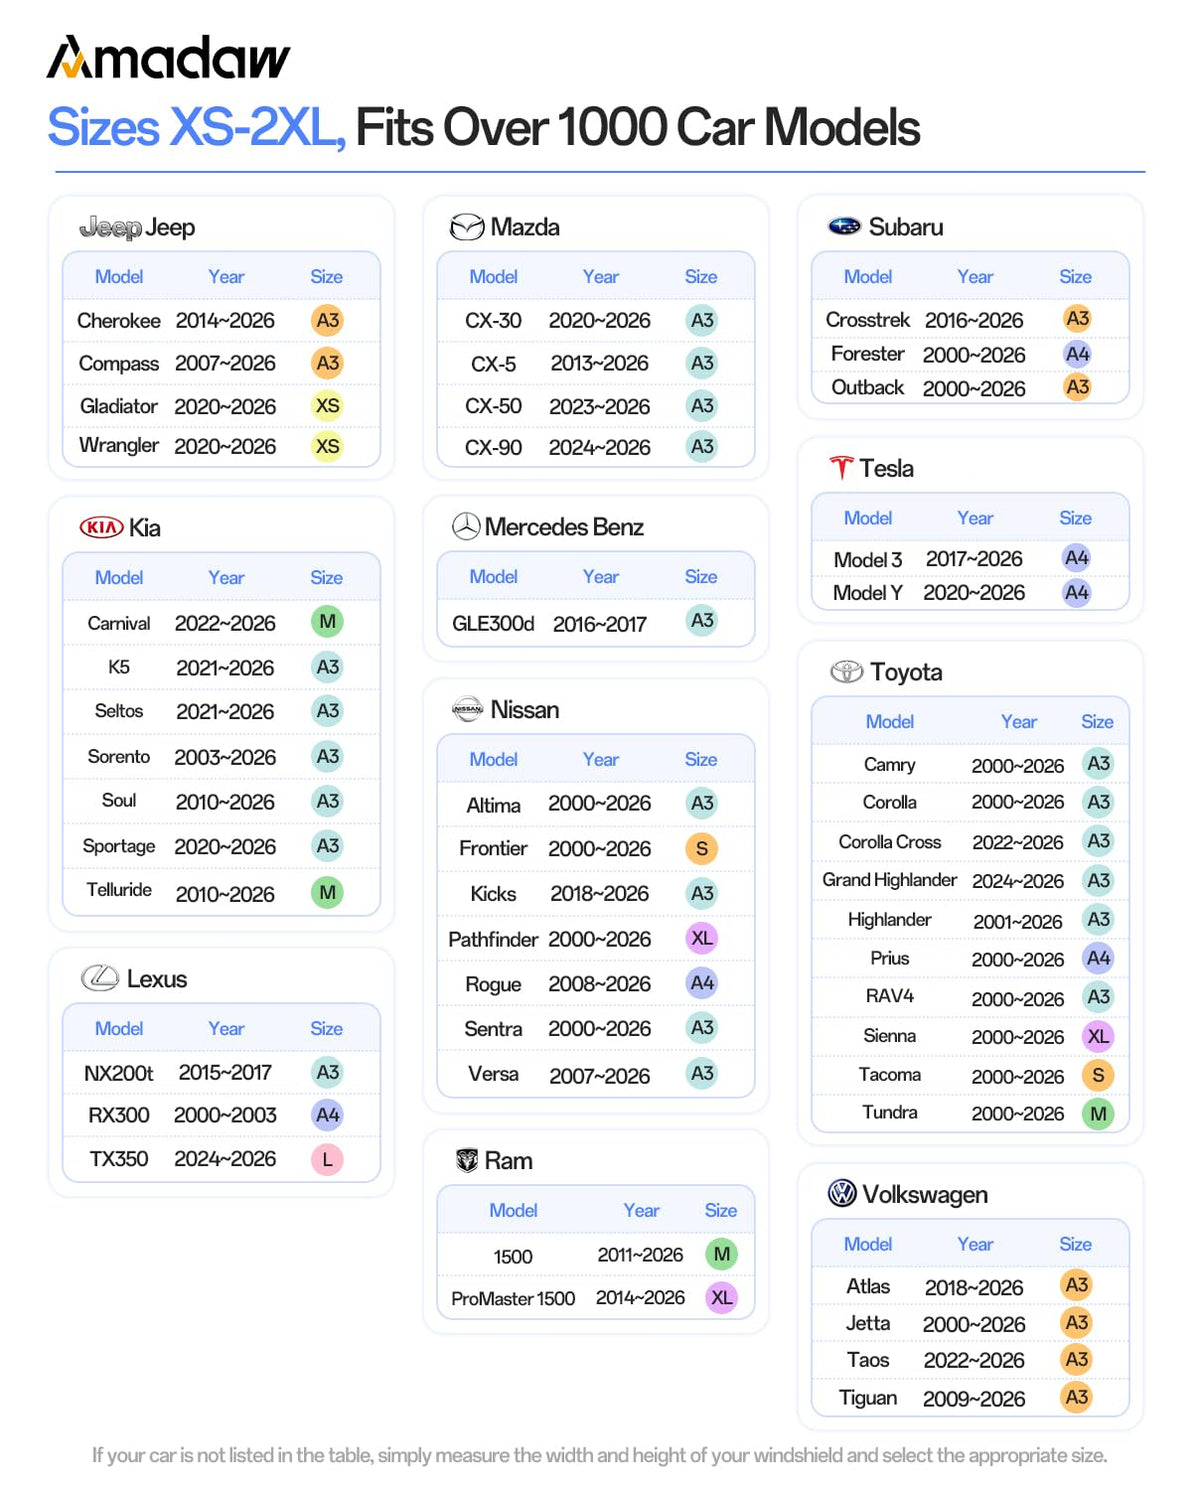Click the Year column header in Ram table
This screenshot has width=1200, height=1490.
(641, 1211)
